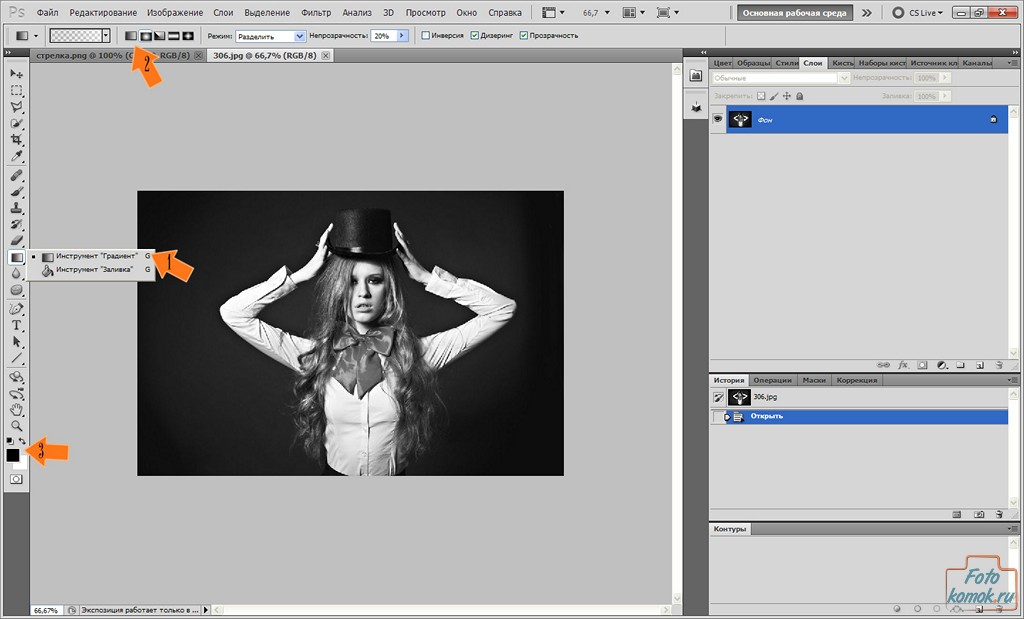The height and width of the screenshot is (619, 1024).
Task: Click the delete layer trash icon
Action: [998, 366]
